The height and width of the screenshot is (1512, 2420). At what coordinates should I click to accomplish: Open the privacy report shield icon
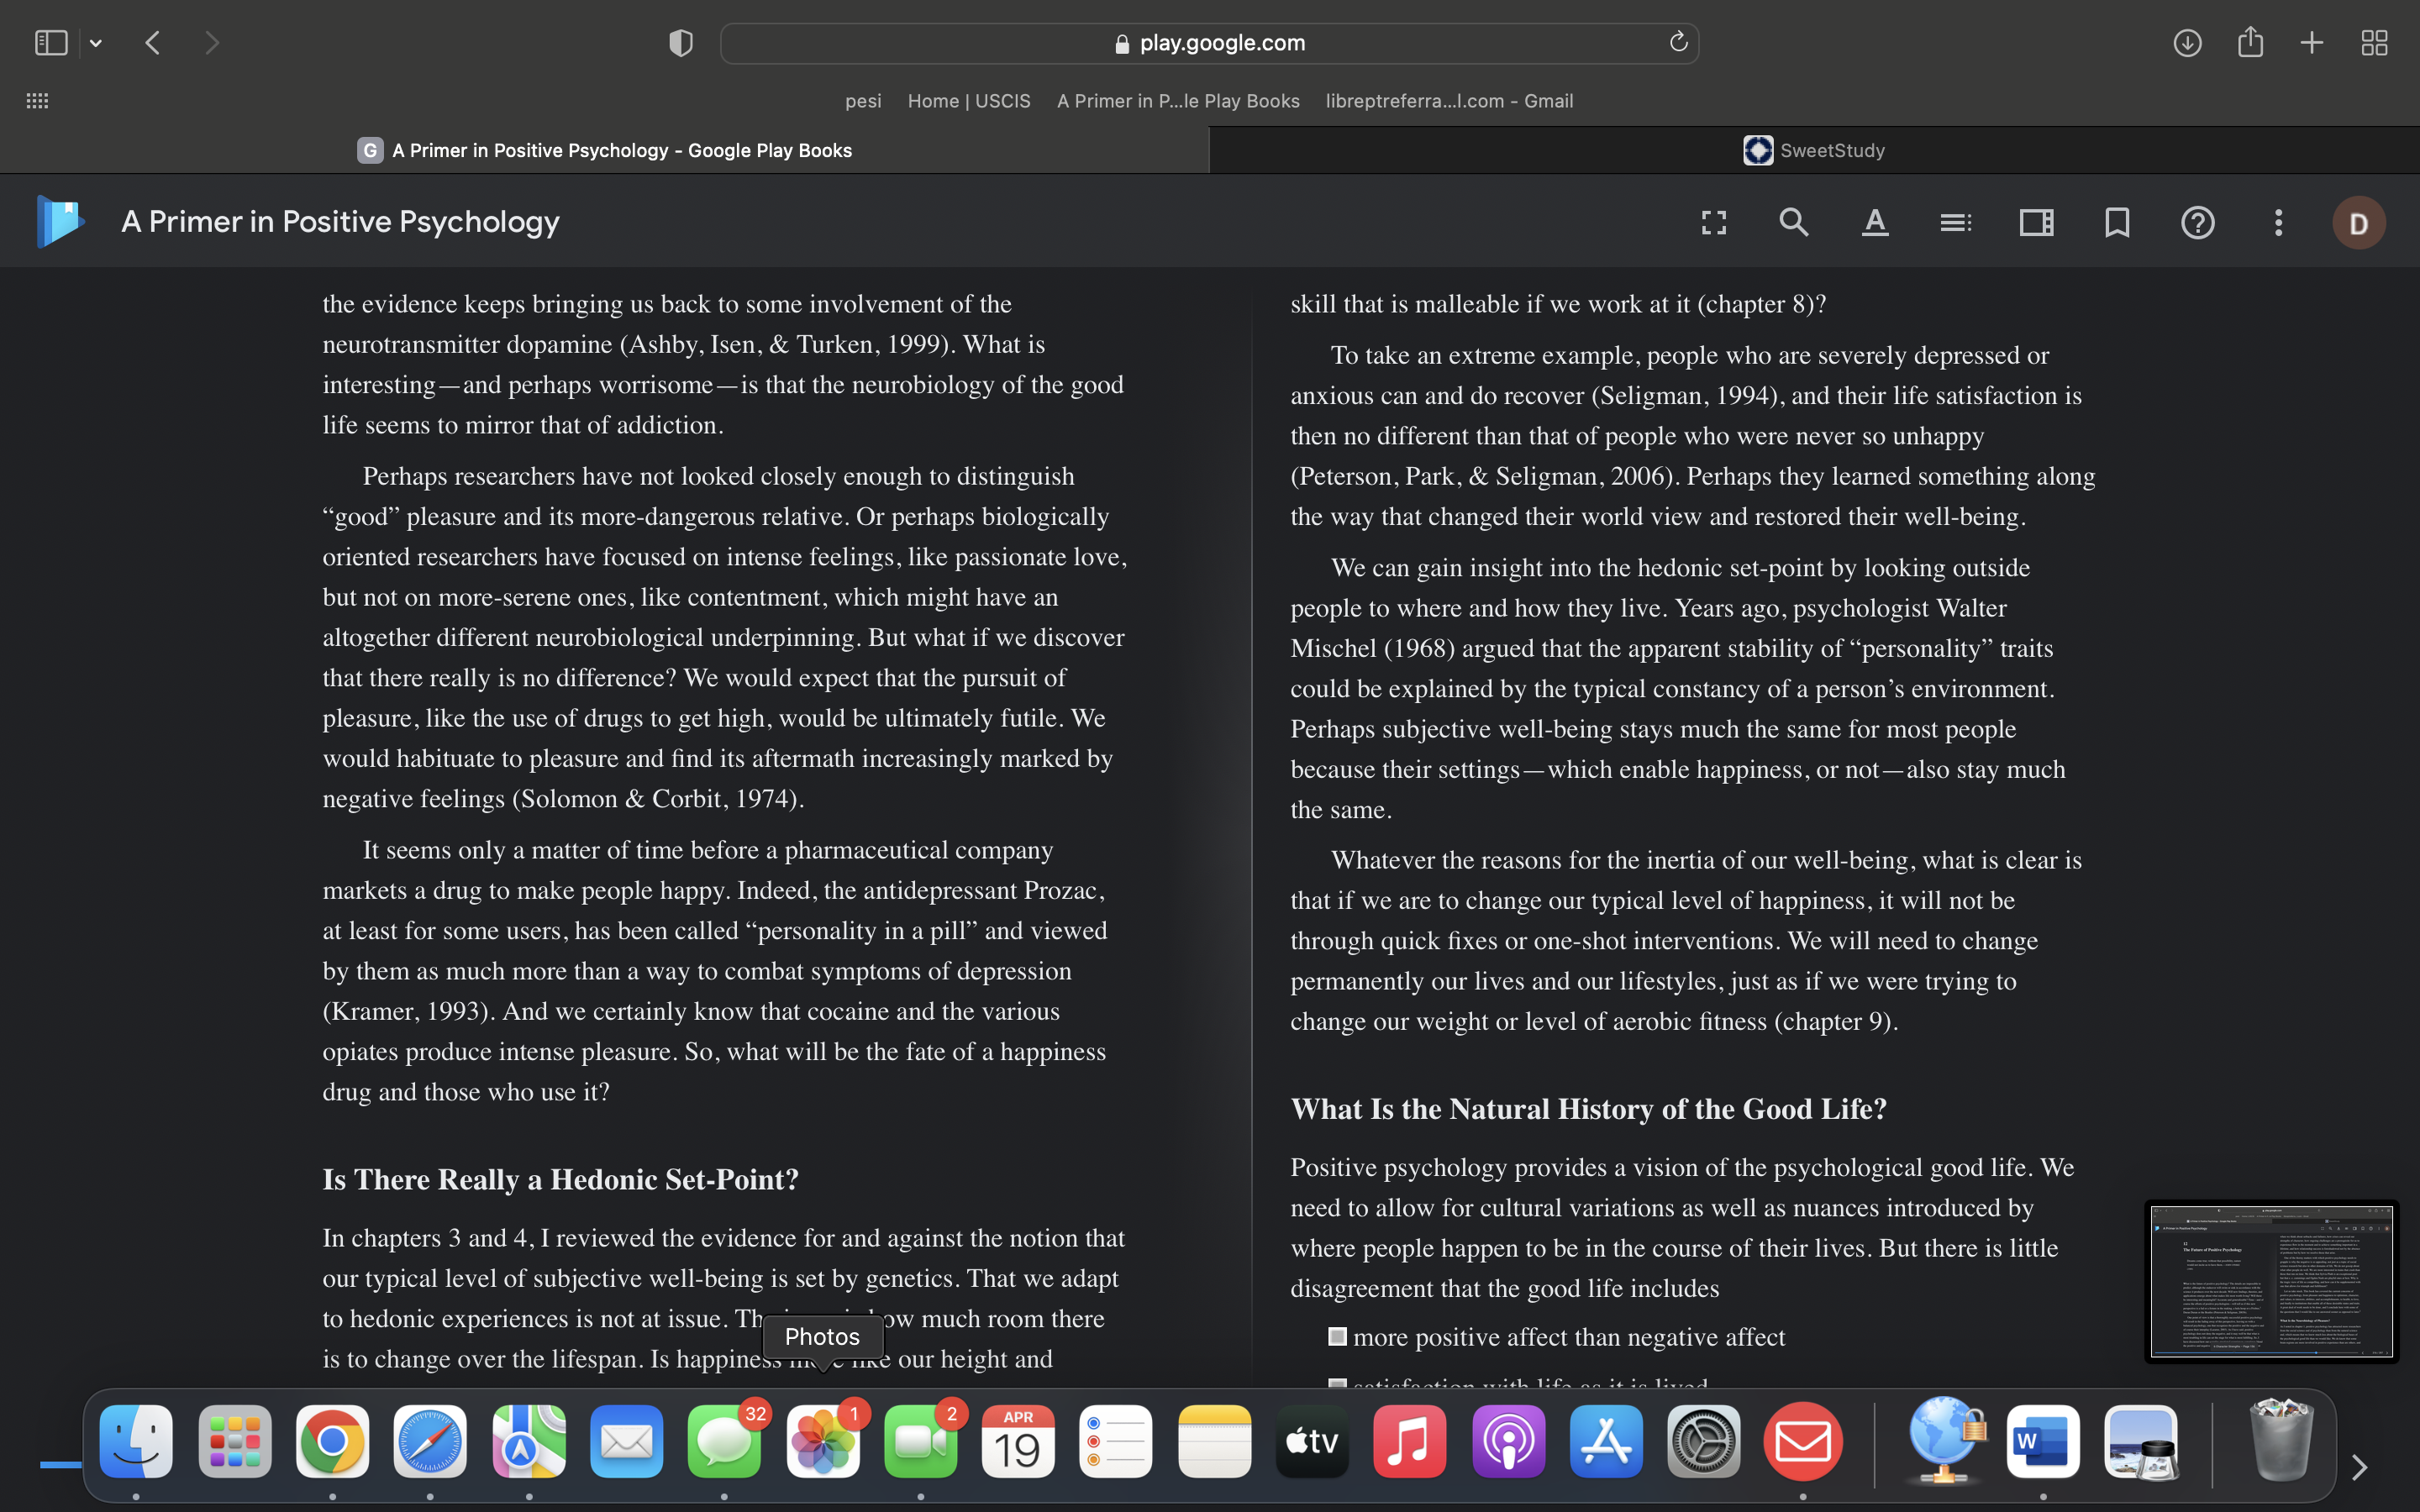681,43
